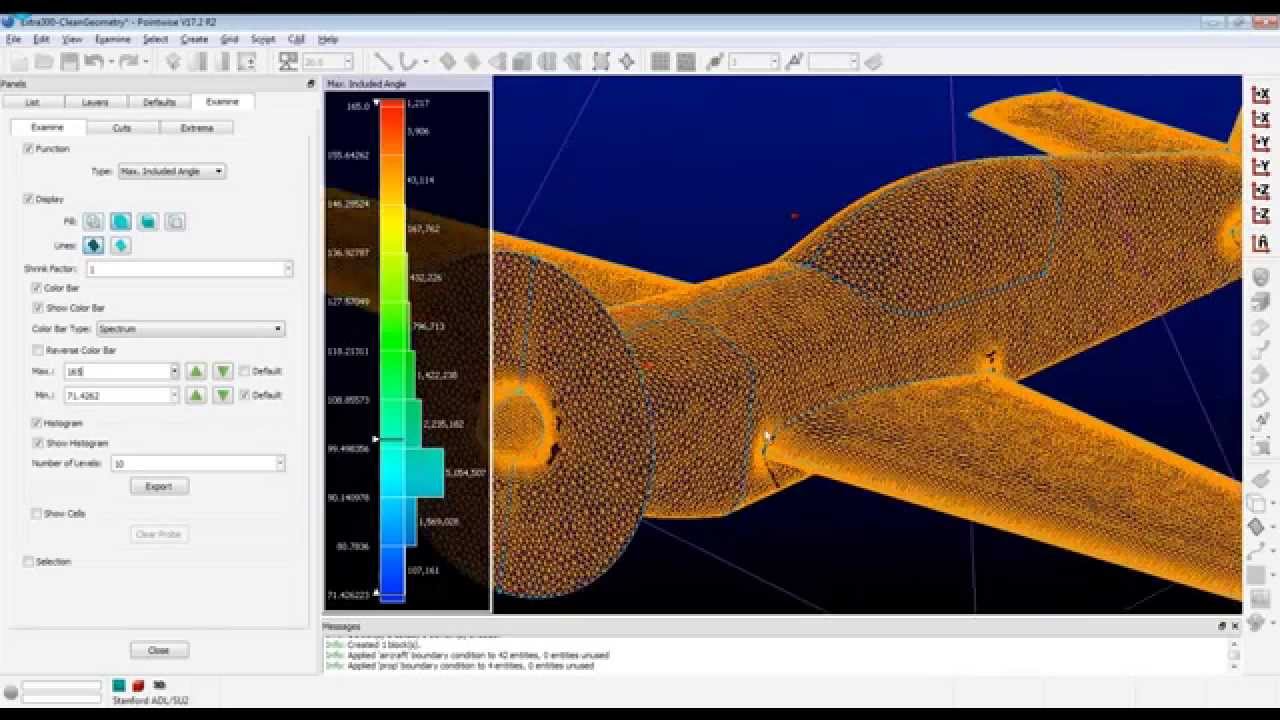Click the red cube status bar icon
Image resolution: width=1280 pixels, height=720 pixels.
(139, 686)
